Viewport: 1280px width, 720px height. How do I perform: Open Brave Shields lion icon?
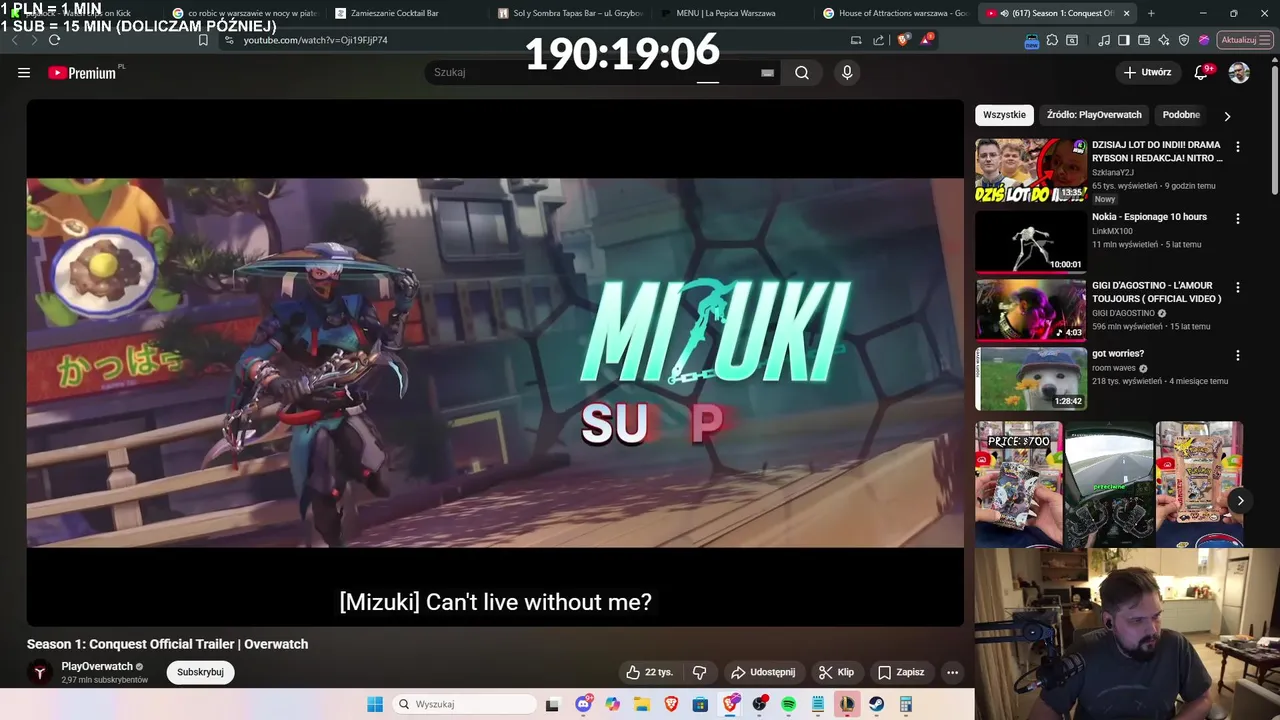tap(904, 40)
